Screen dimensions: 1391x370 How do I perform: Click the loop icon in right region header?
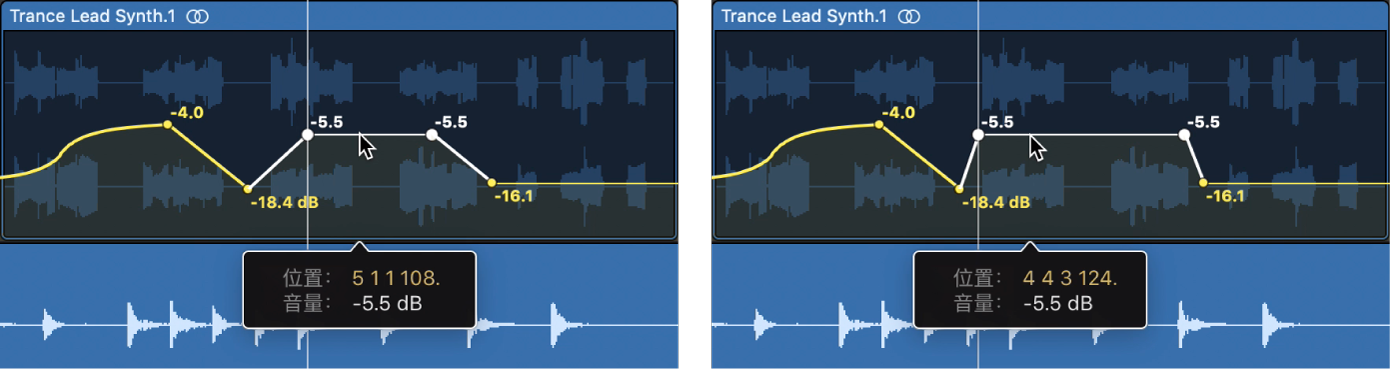pos(909,16)
